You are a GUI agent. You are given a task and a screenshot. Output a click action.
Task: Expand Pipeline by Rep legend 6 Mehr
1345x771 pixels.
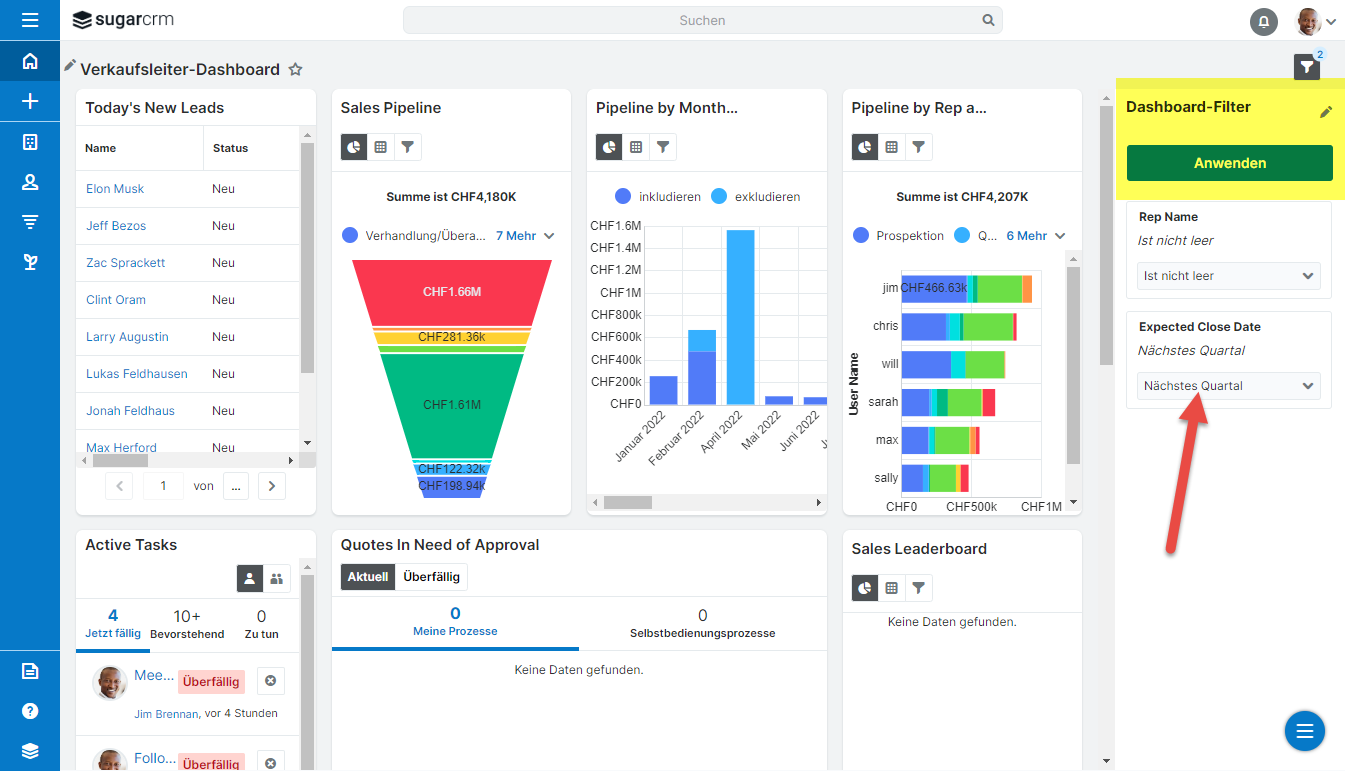(x=1036, y=236)
